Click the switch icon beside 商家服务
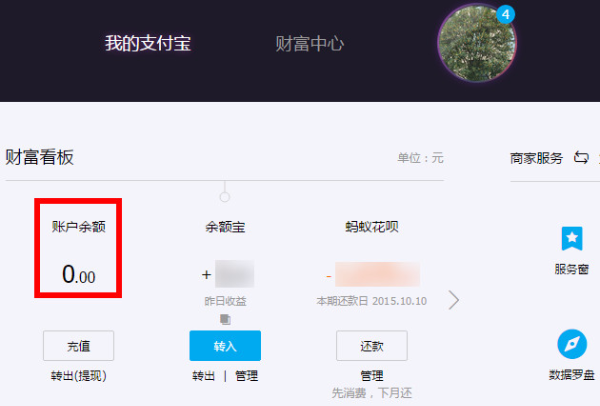 coord(581,158)
